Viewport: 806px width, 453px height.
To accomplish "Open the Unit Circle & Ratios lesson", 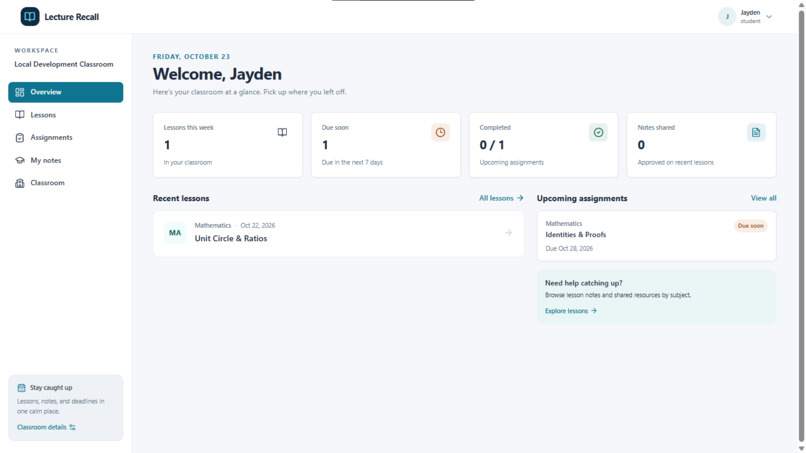I will 338,233.
